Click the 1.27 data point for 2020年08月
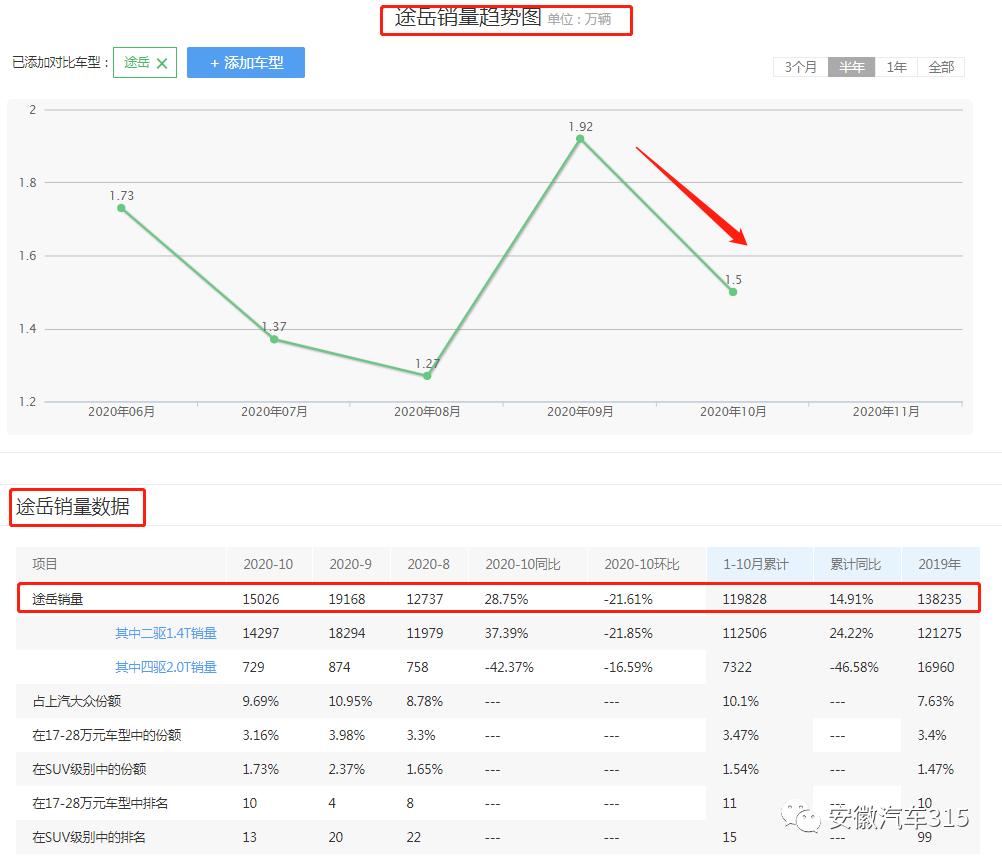1002x862 pixels. (x=427, y=376)
